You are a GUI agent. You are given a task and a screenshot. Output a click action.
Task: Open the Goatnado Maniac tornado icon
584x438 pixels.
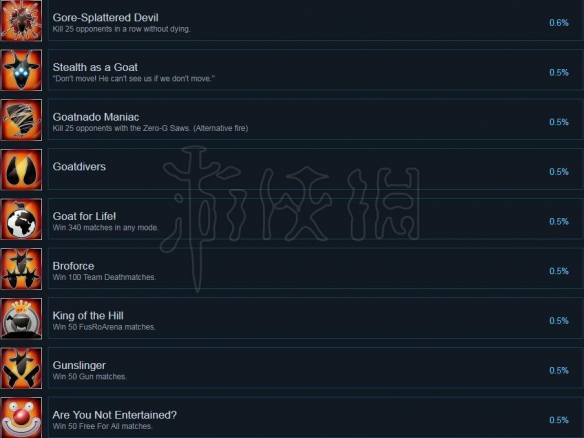(x=21, y=120)
